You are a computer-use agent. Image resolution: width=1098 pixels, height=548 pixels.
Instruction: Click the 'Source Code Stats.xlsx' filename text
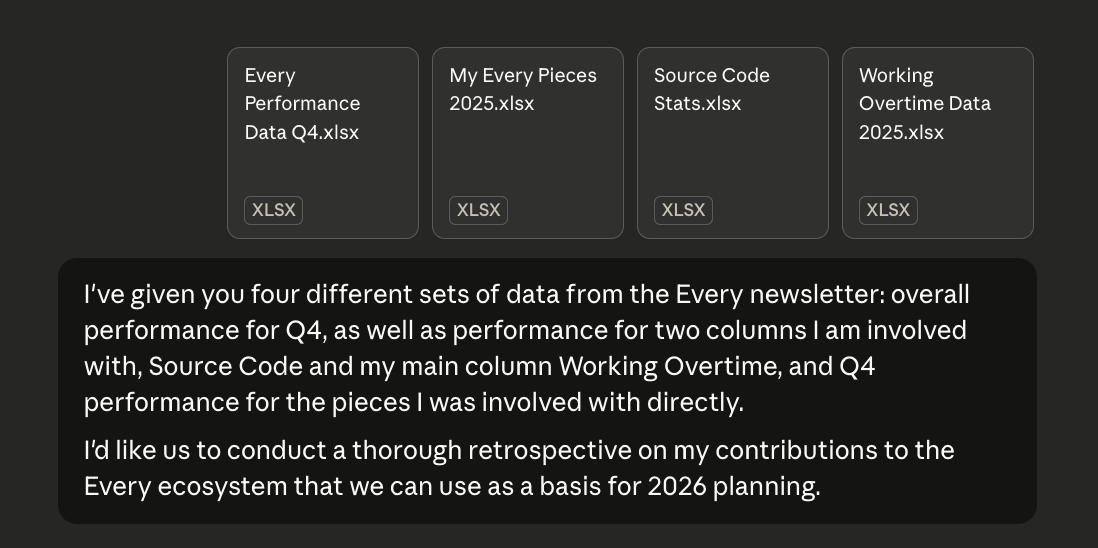point(711,89)
